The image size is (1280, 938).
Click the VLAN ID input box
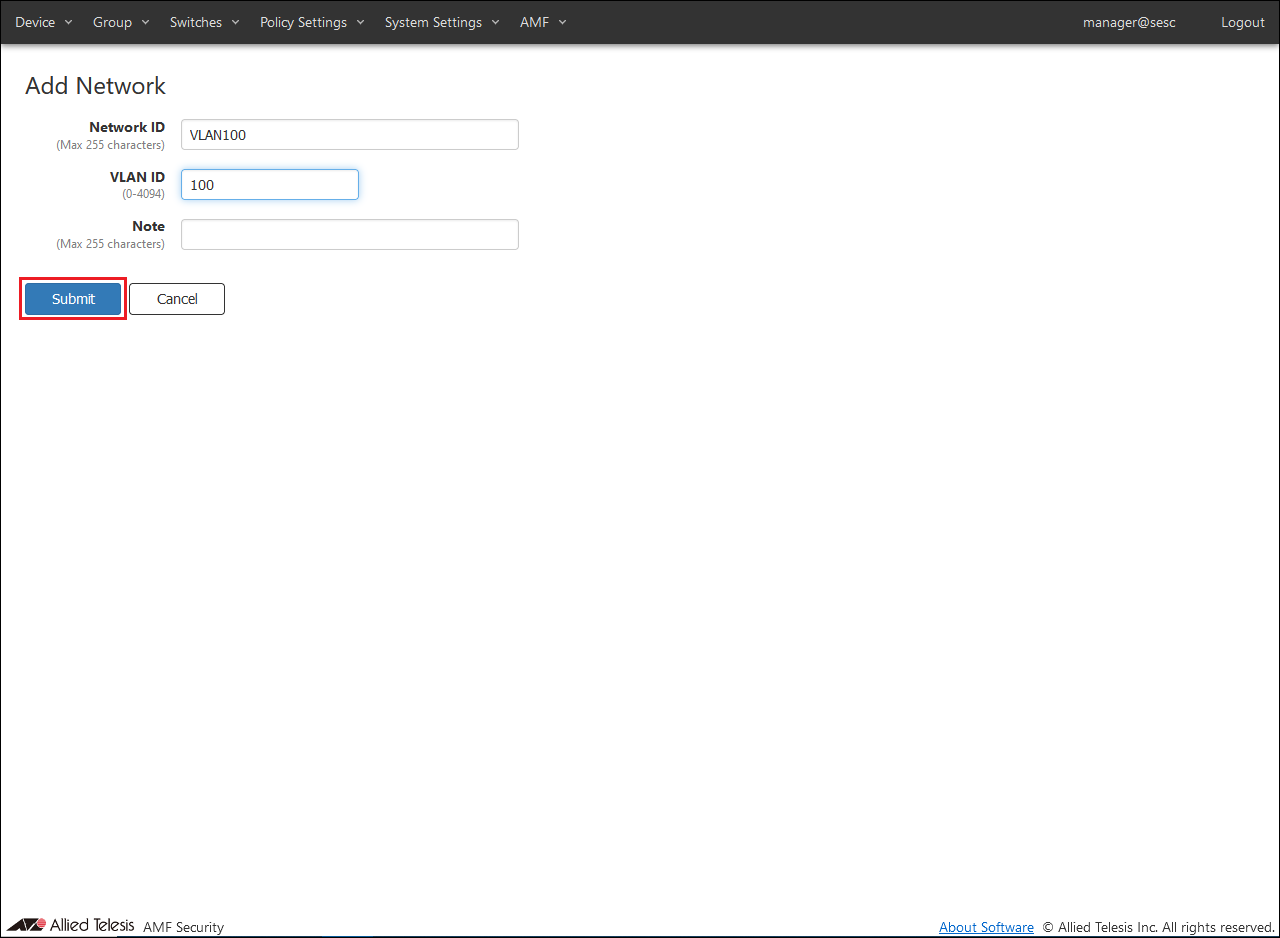(269, 185)
